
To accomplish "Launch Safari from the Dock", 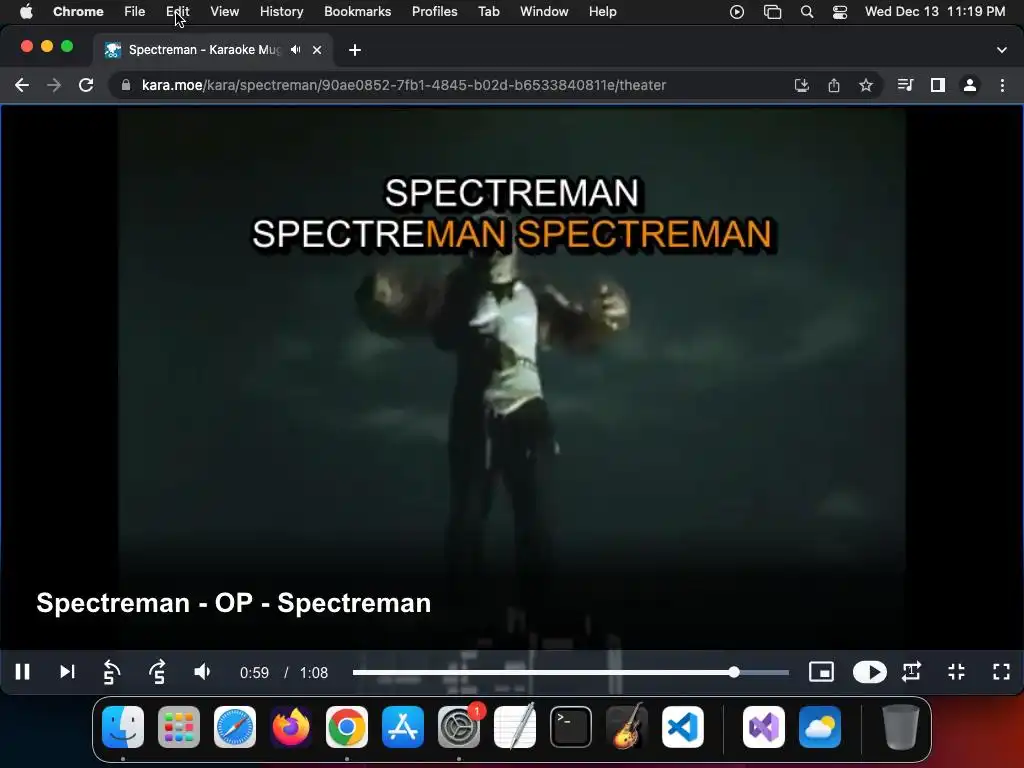I will pos(234,727).
